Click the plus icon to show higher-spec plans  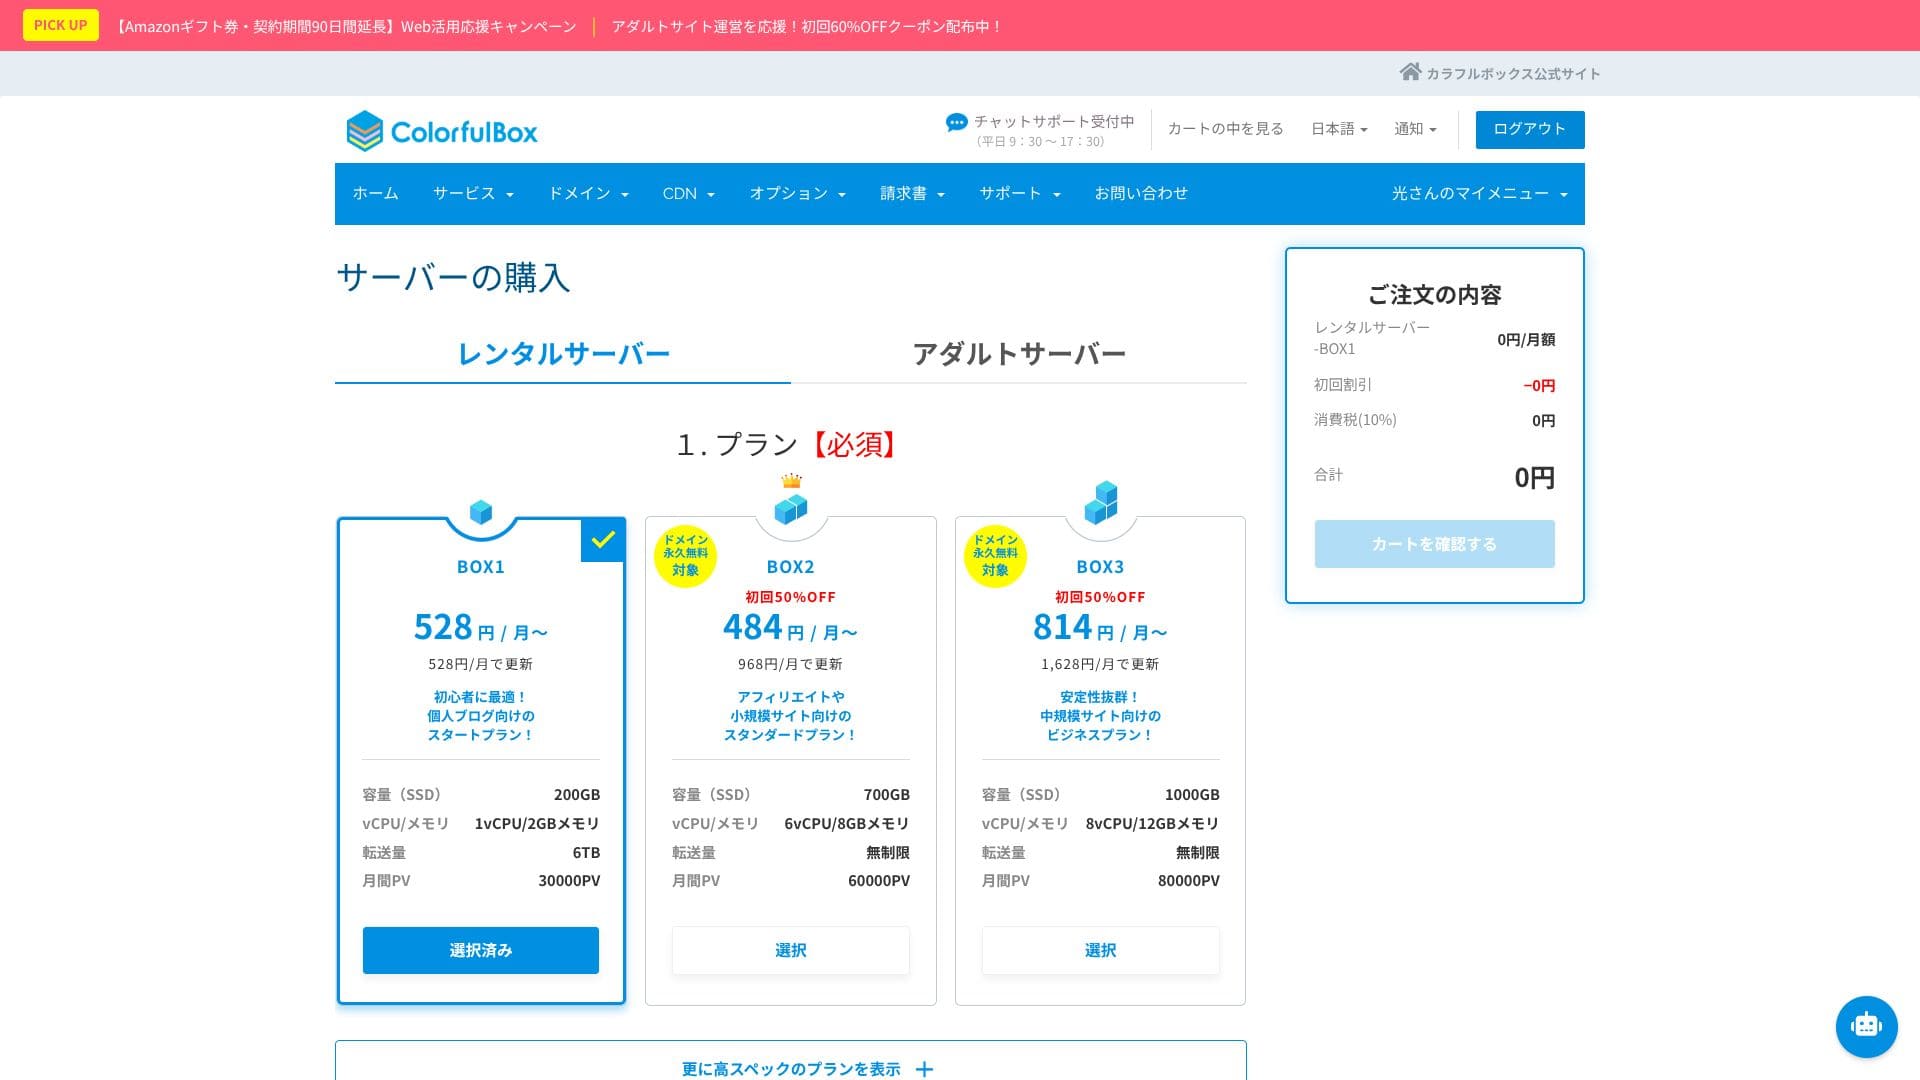925,1069
